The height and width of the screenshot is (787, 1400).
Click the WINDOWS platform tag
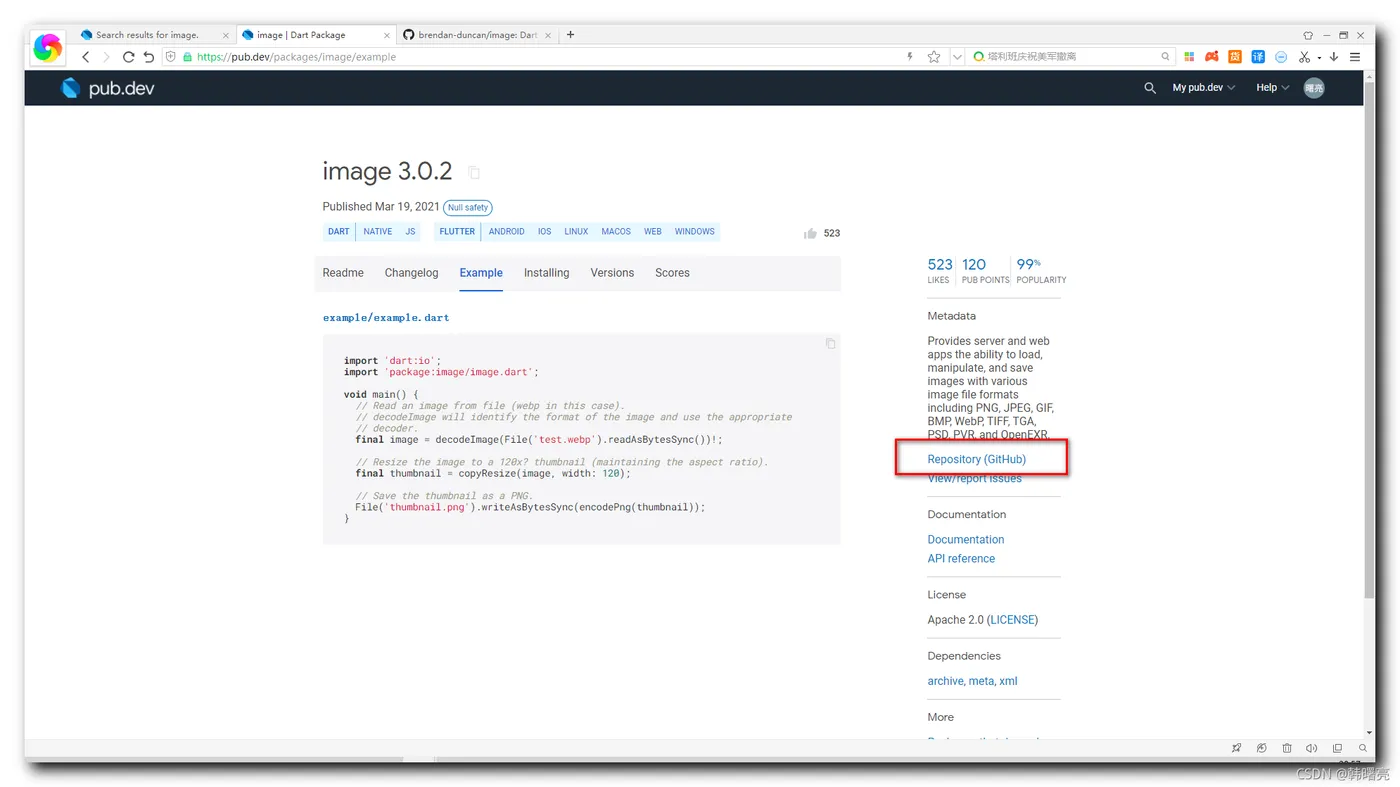tap(694, 232)
